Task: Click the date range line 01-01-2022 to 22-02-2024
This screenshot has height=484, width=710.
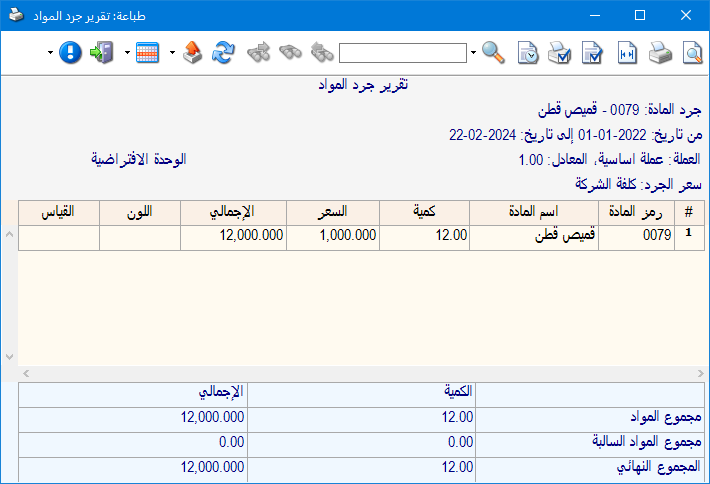Action: pyautogui.click(x=576, y=135)
